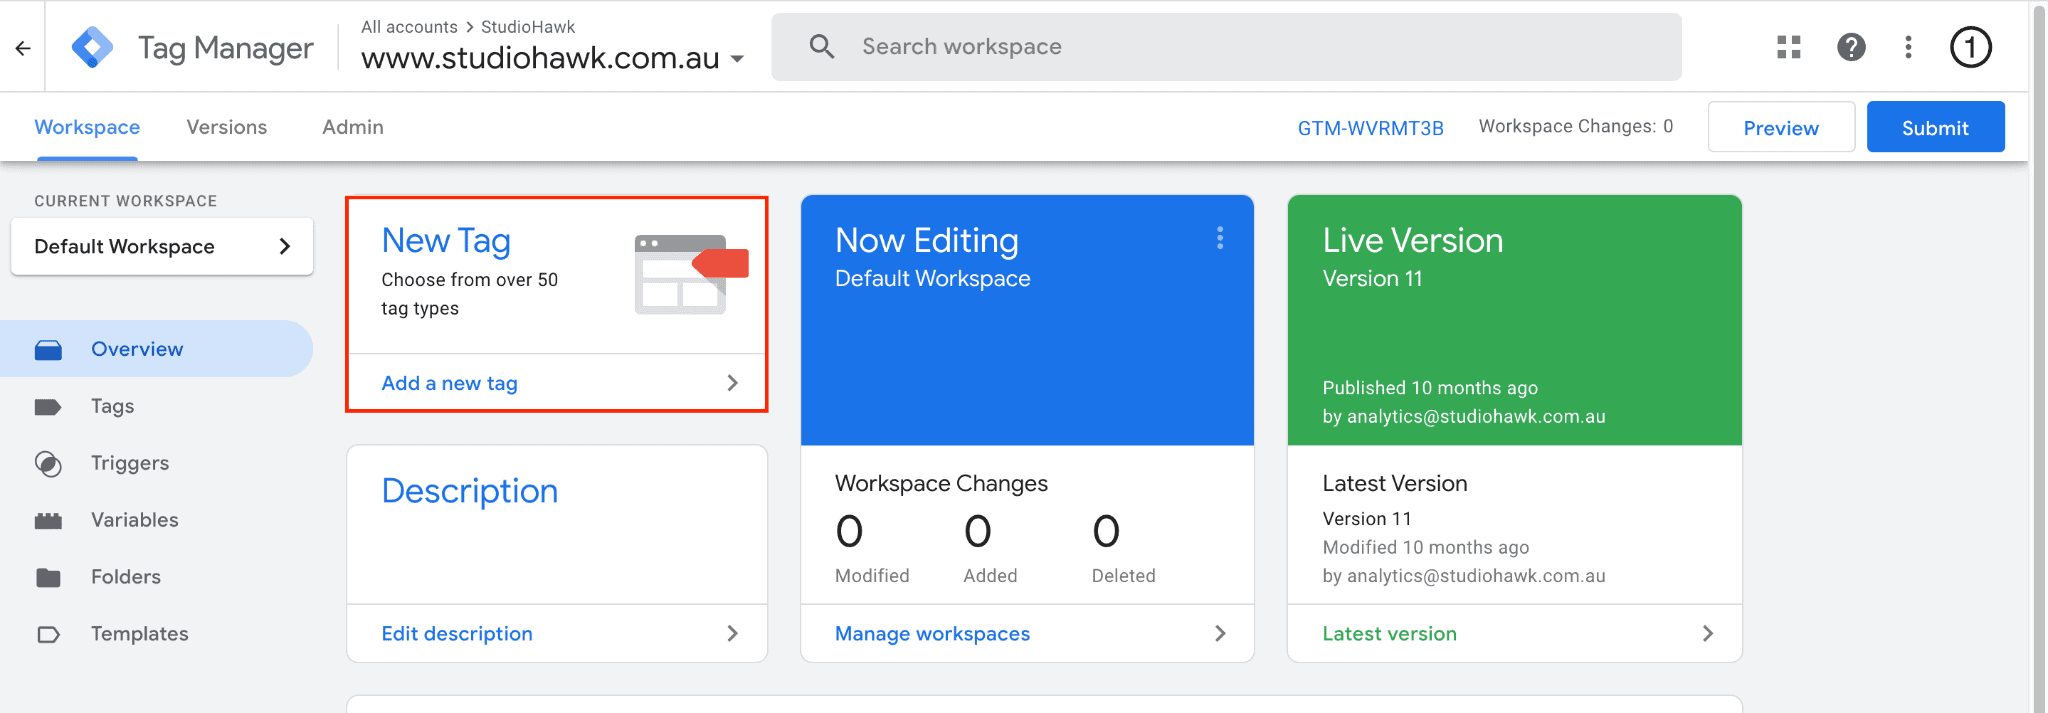Click the Added count label
The width and height of the screenshot is (2048, 713).
[990, 576]
